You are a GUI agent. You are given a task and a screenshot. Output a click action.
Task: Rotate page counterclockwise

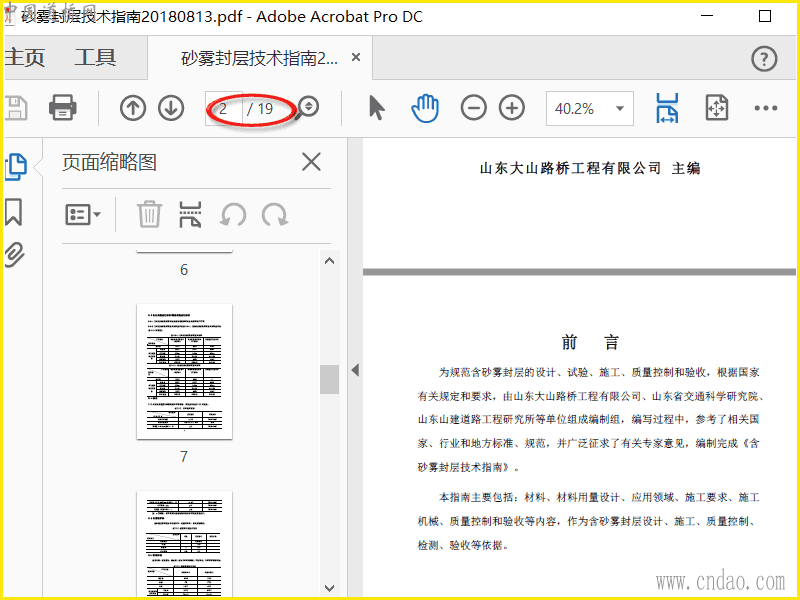click(x=233, y=215)
